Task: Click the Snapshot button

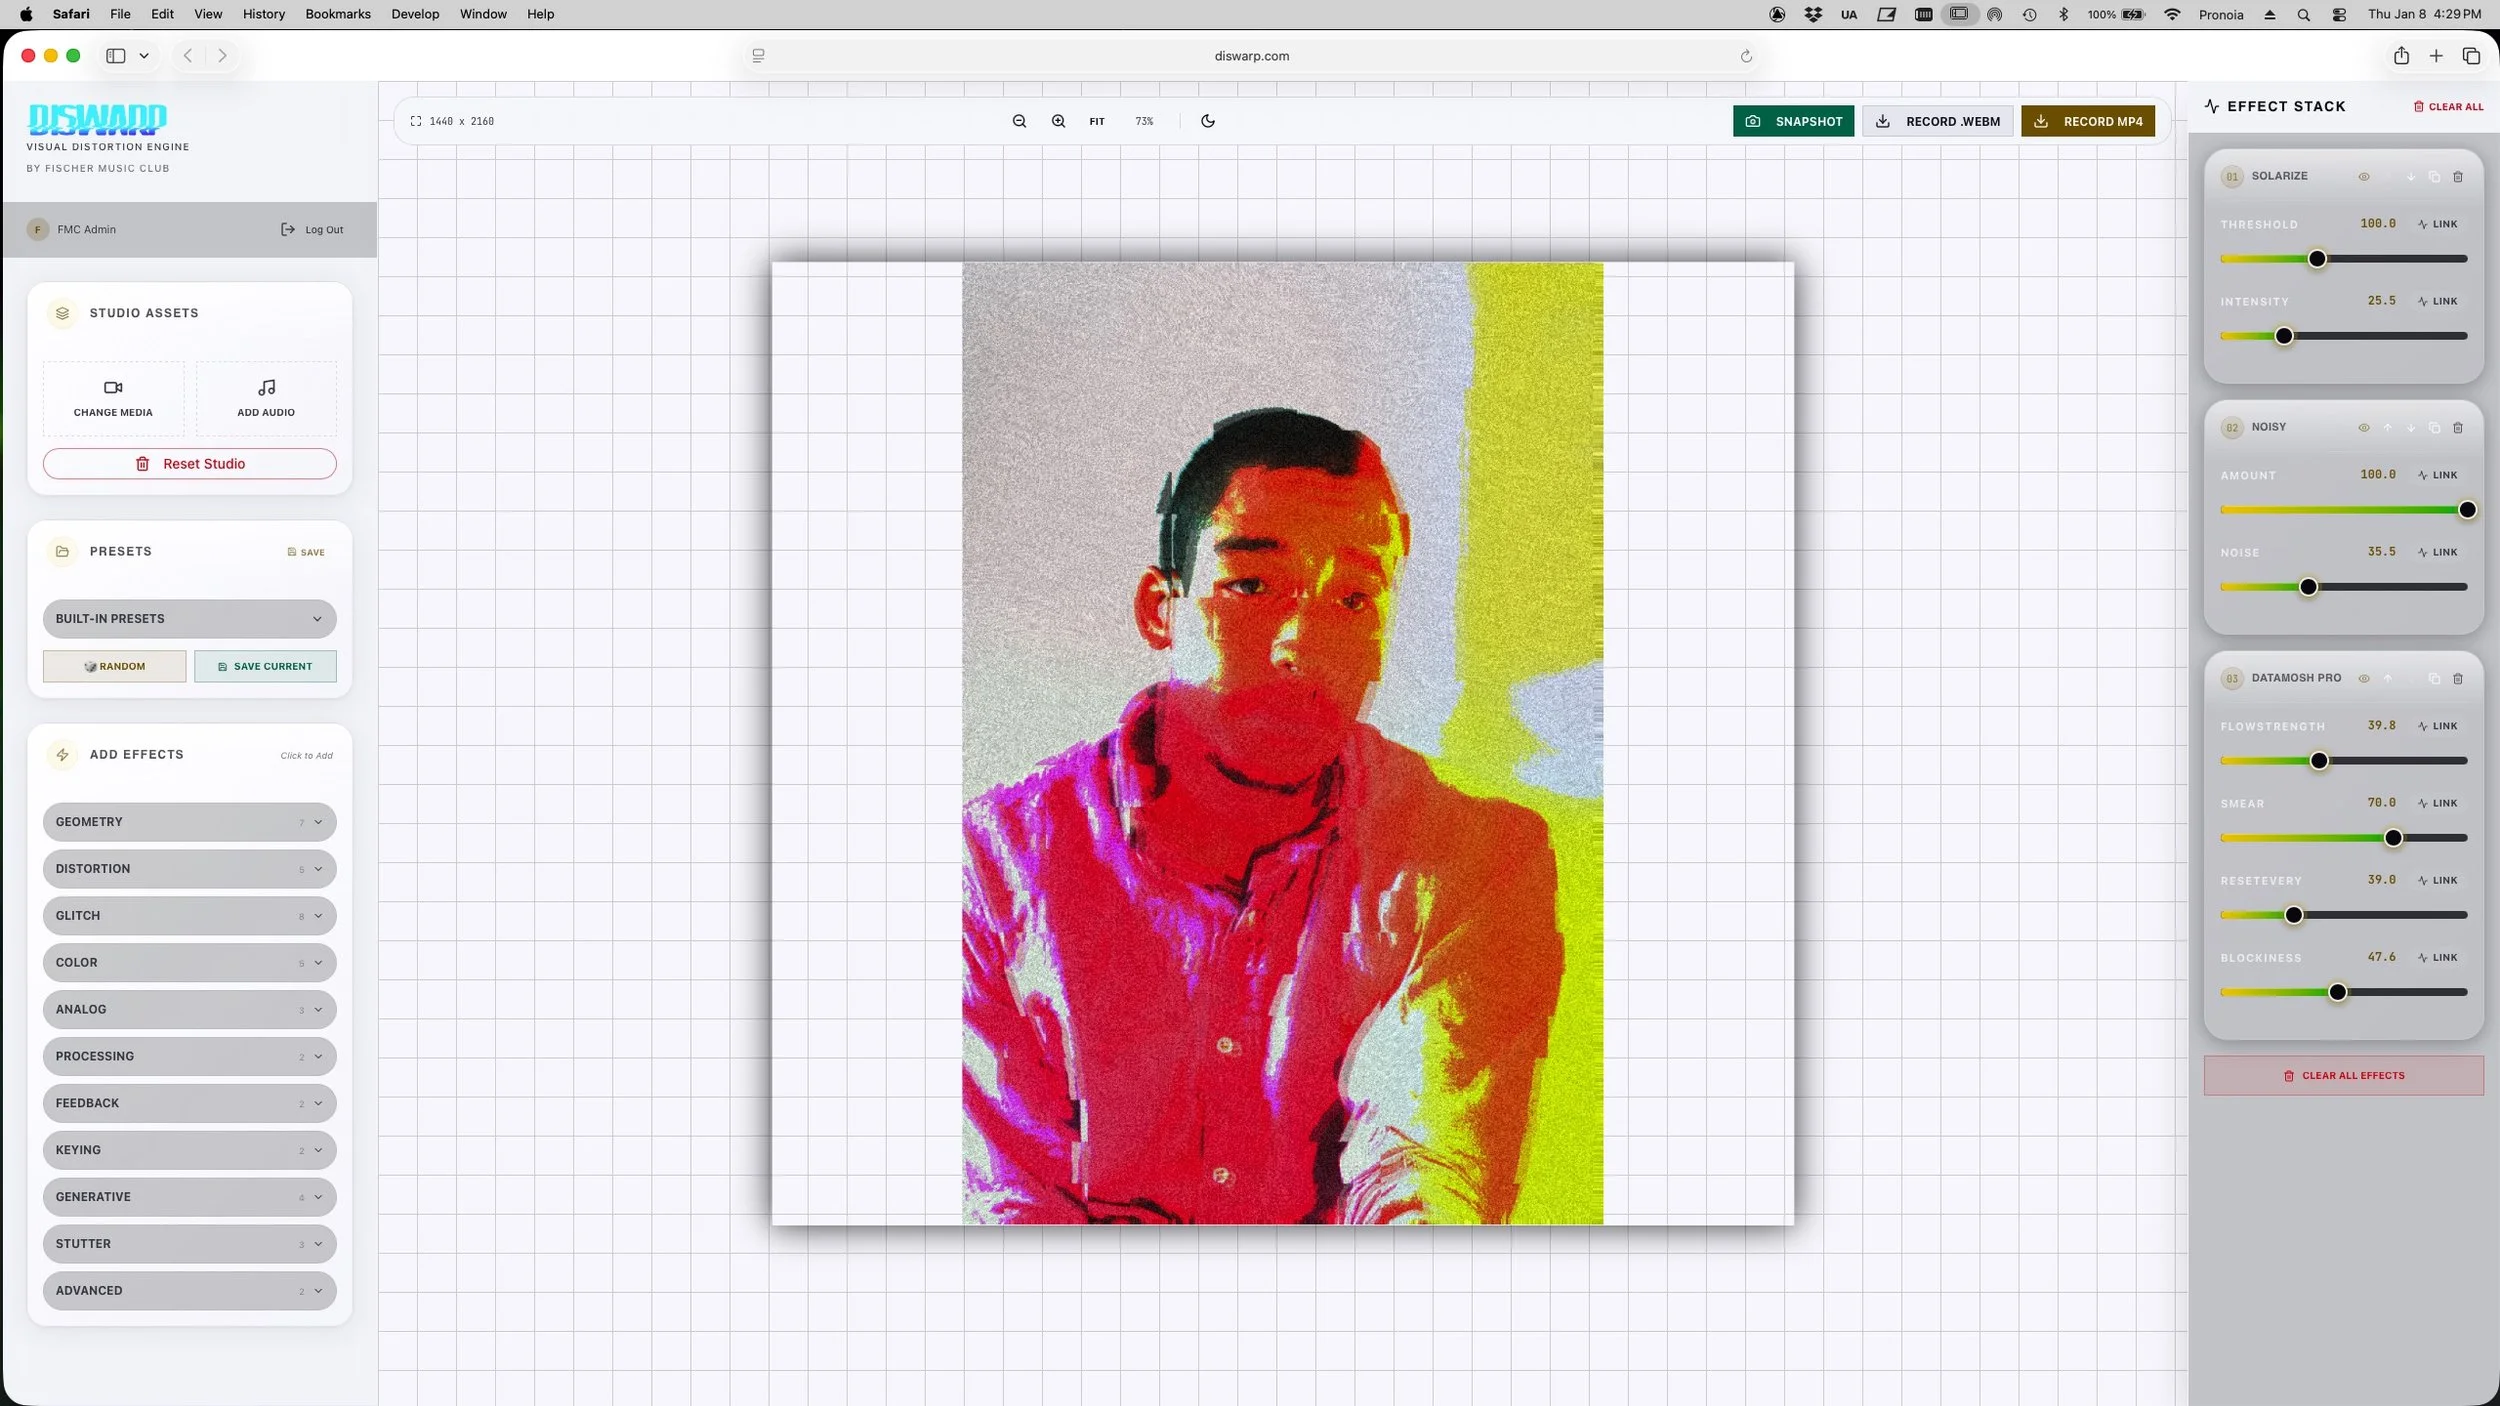Action: (1793, 121)
